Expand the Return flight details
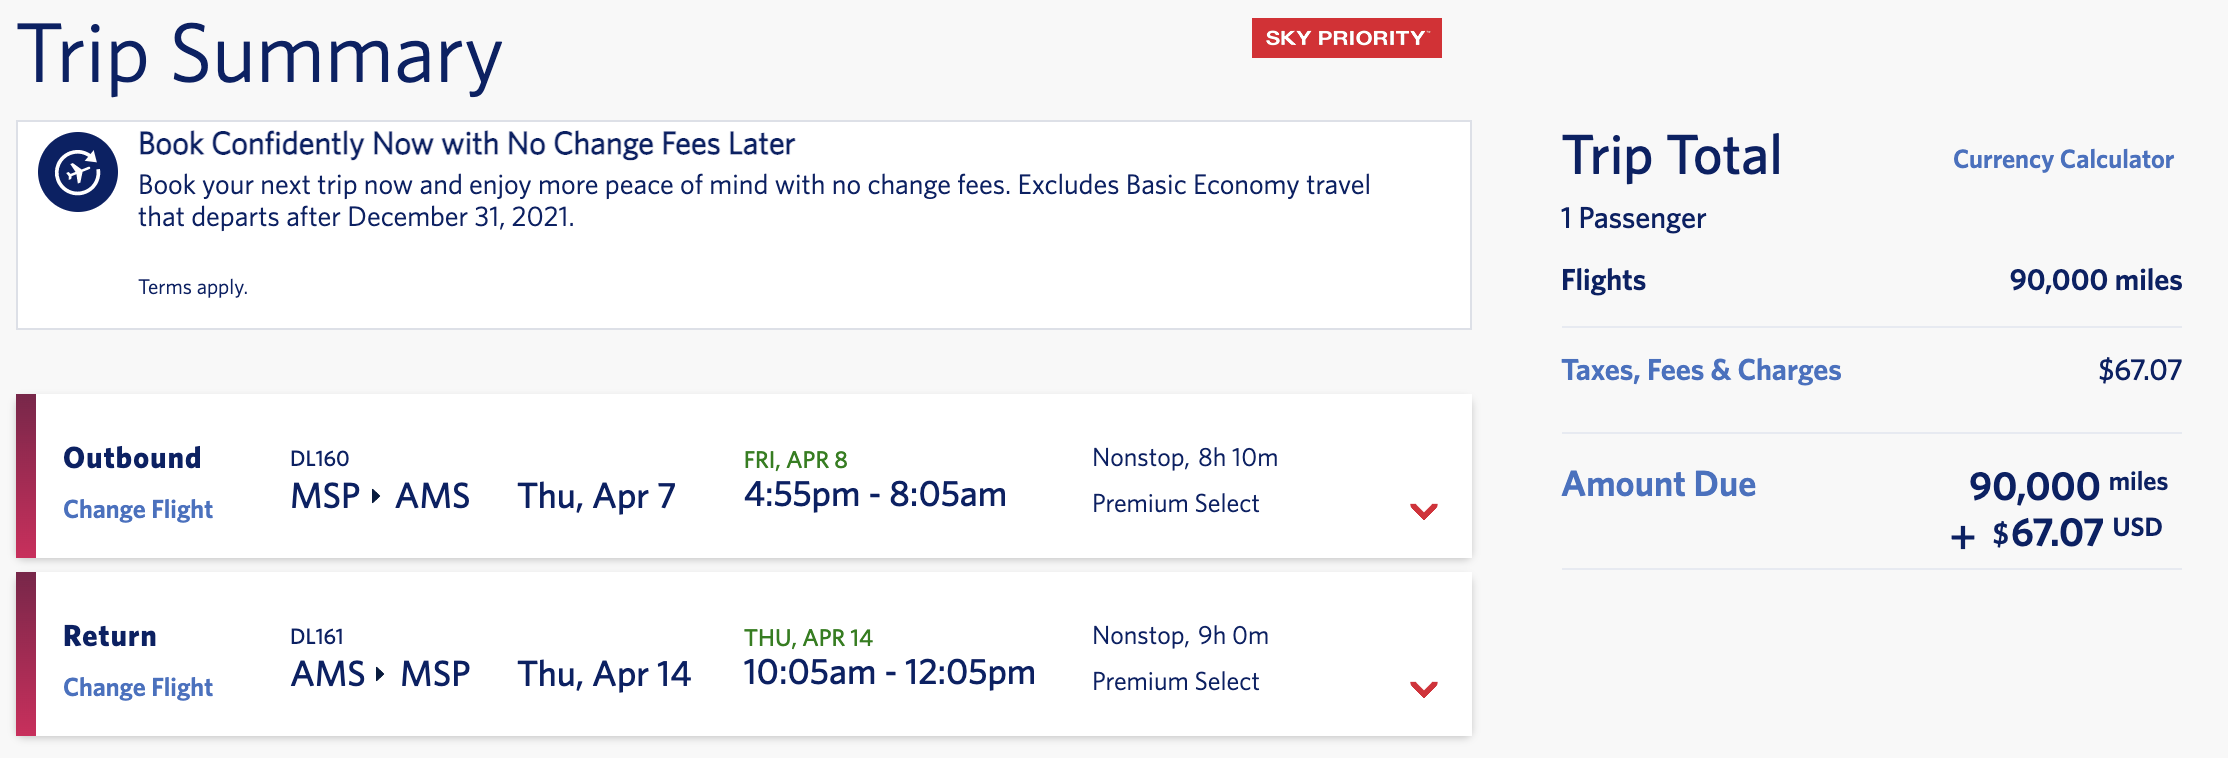Viewport: 2228px width, 758px height. point(1421,688)
